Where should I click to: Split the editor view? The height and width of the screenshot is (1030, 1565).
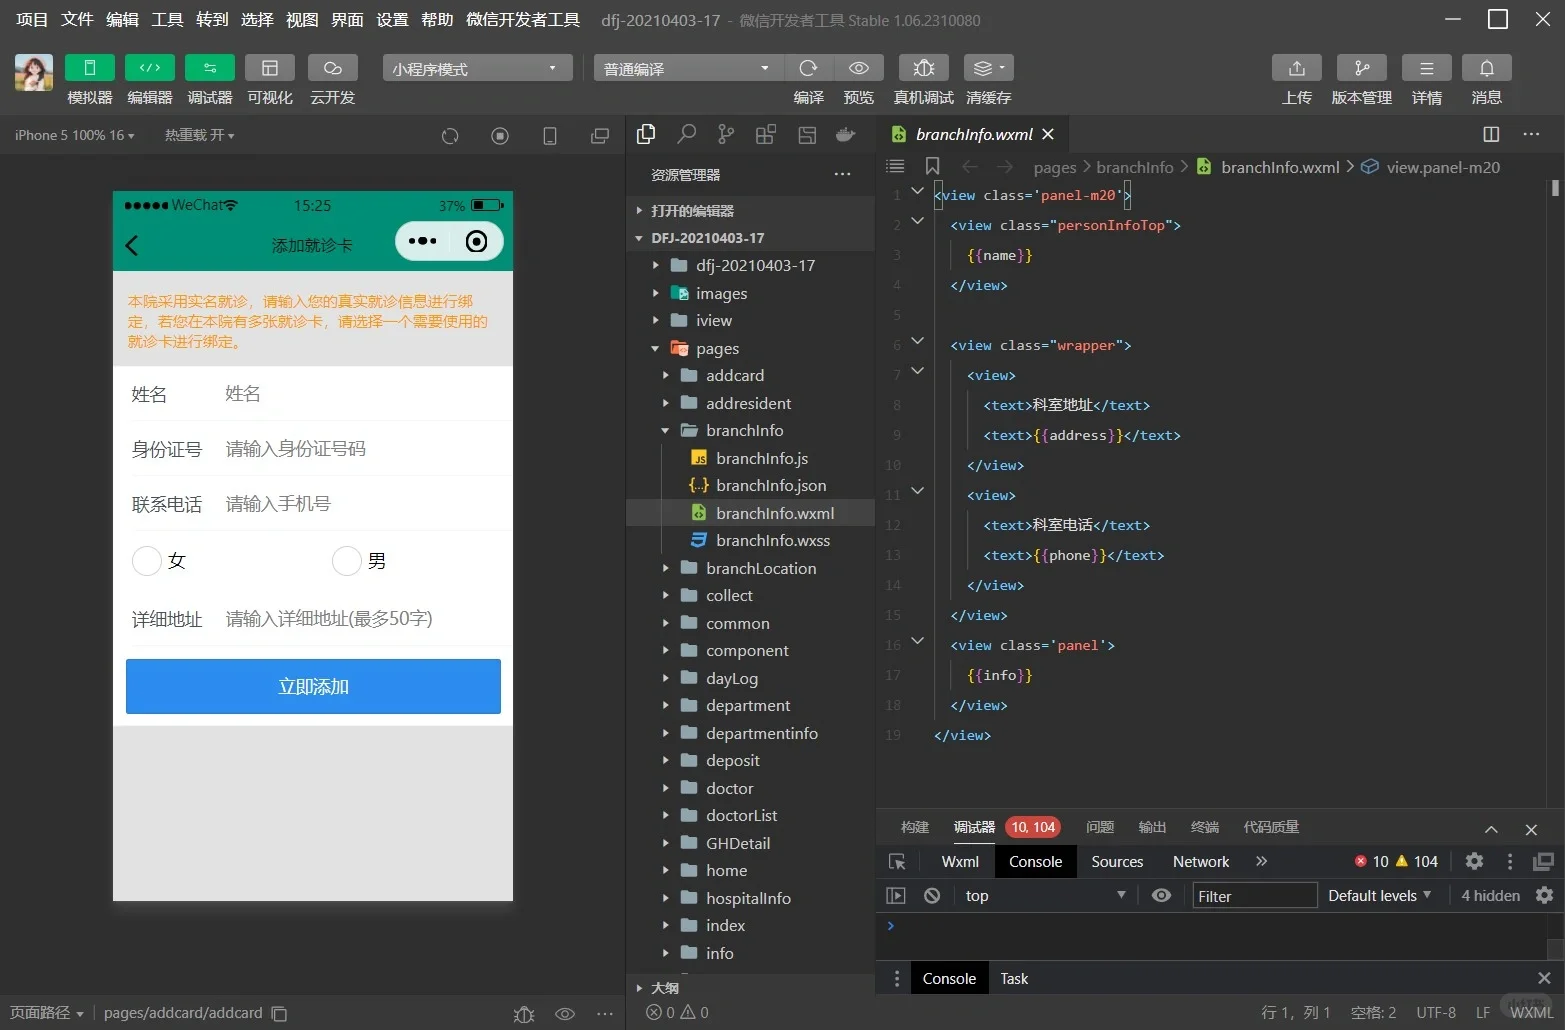coord(1491,134)
